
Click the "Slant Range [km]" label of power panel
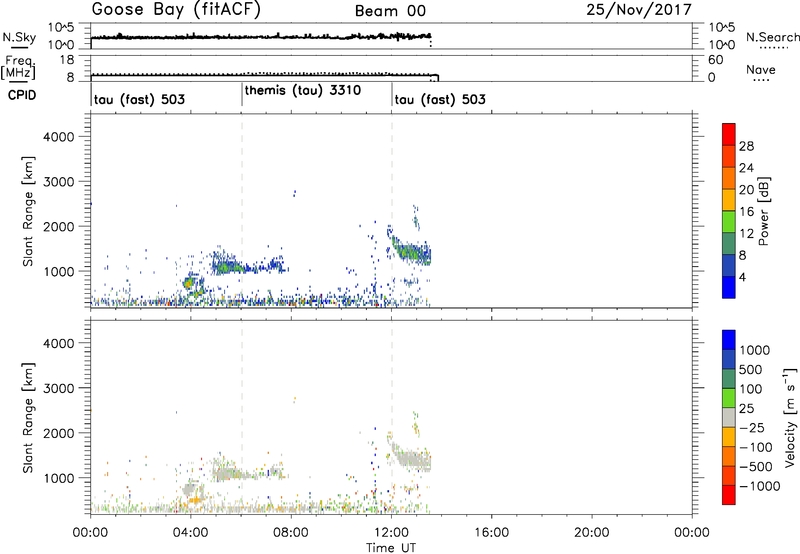click(x=28, y=211)
